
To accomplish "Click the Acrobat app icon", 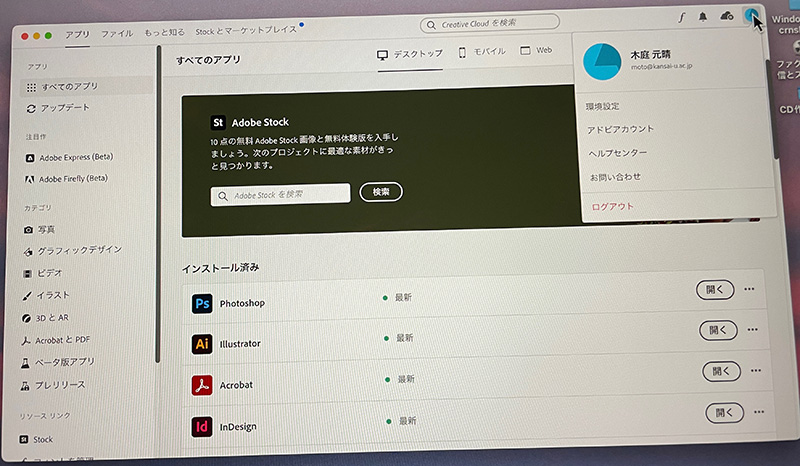I will click(x=202, y=385).
